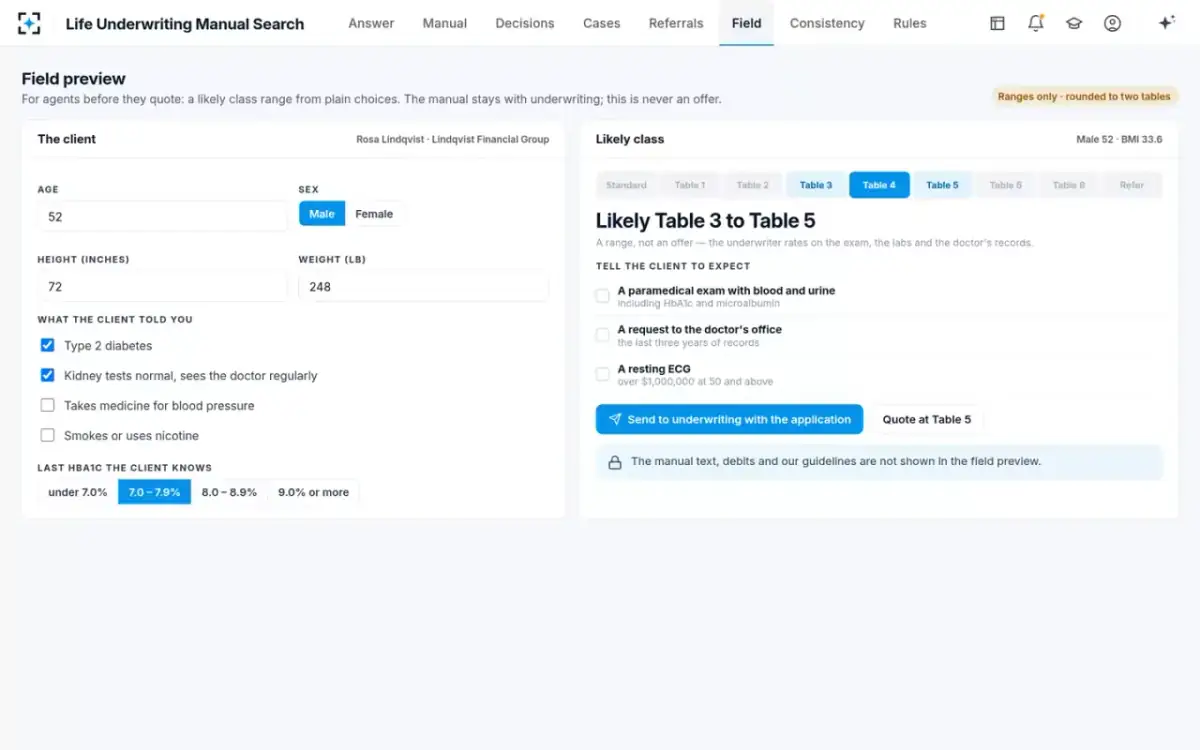The image size is (1200, 750).
Task: Click the app logo icon
Action: pyautogui.click(x=29, y=23)
